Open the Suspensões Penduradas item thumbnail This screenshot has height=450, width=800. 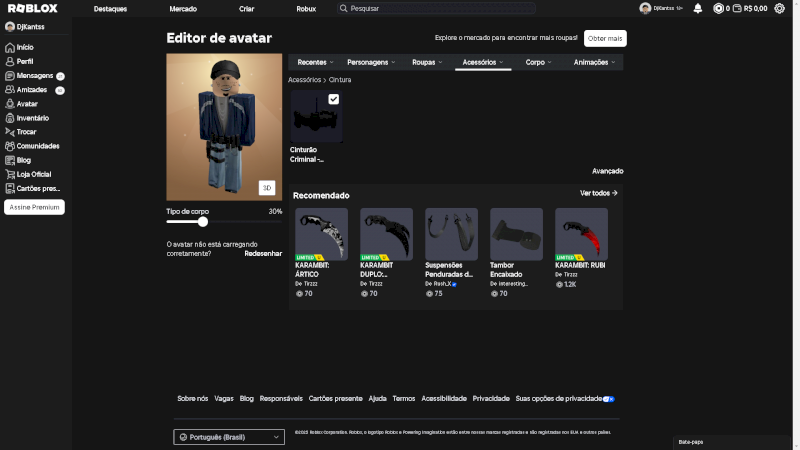(452, 234)
